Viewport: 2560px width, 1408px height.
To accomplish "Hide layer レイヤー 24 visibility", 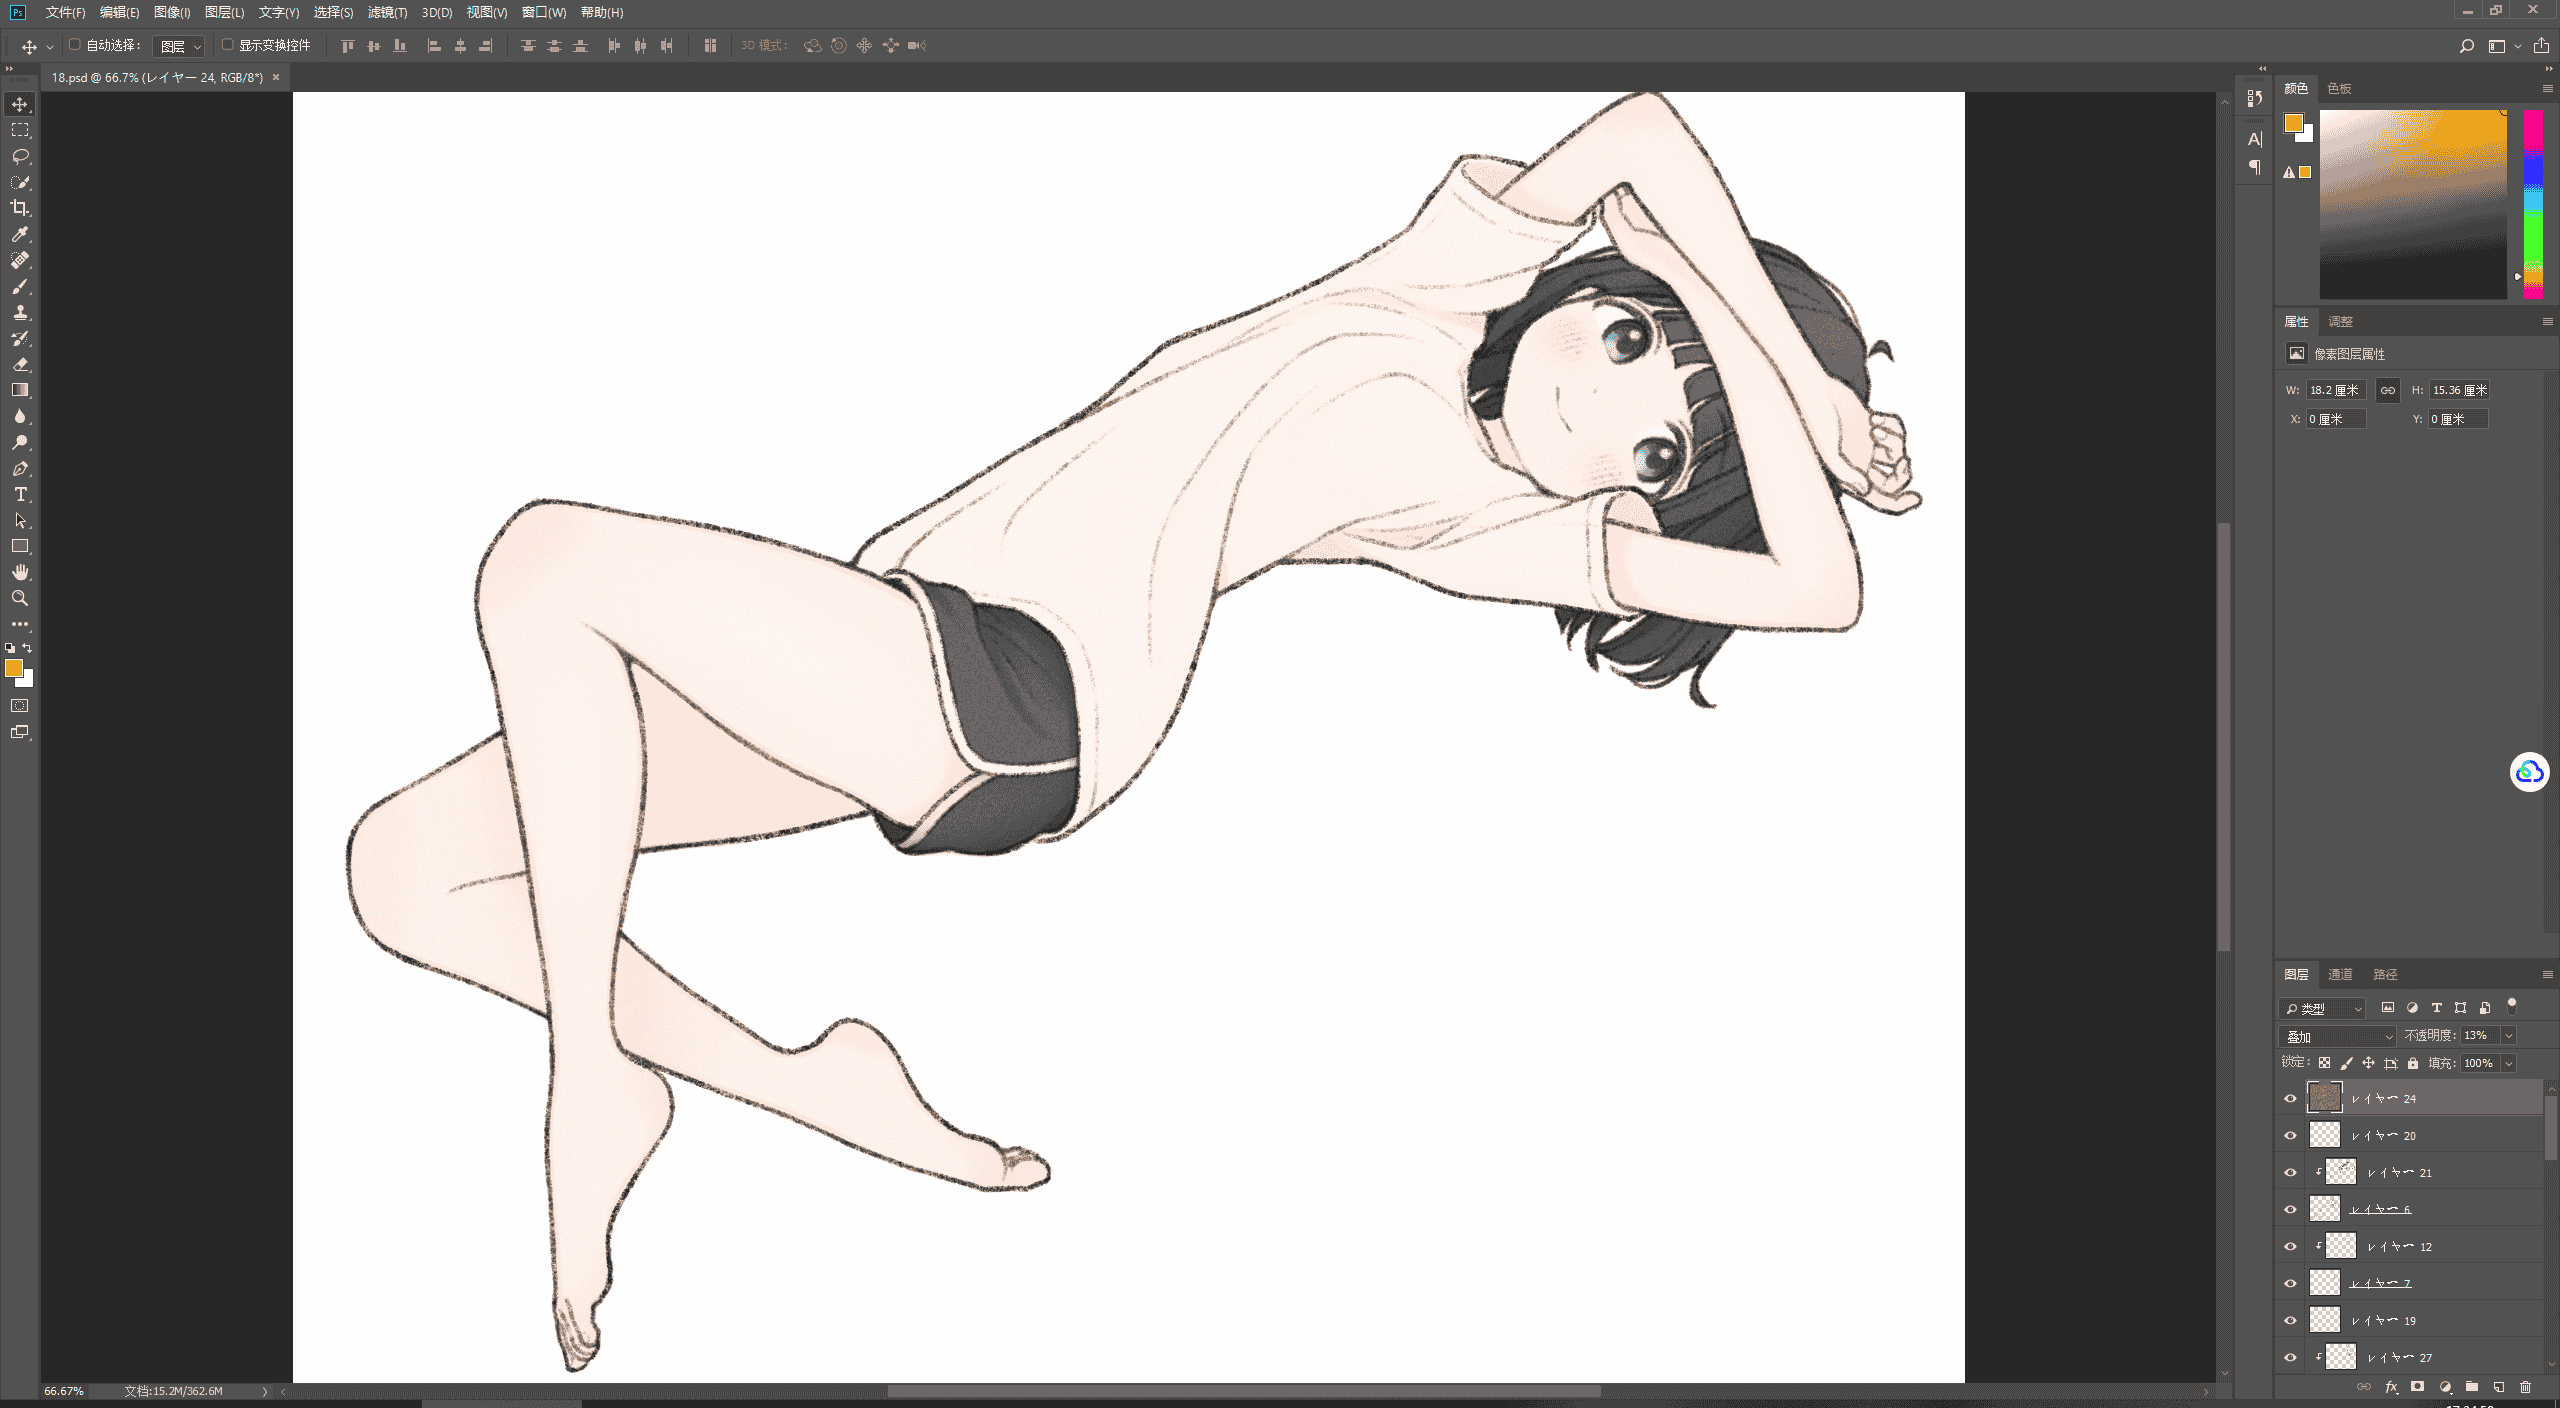I will click(2291, 1098).
